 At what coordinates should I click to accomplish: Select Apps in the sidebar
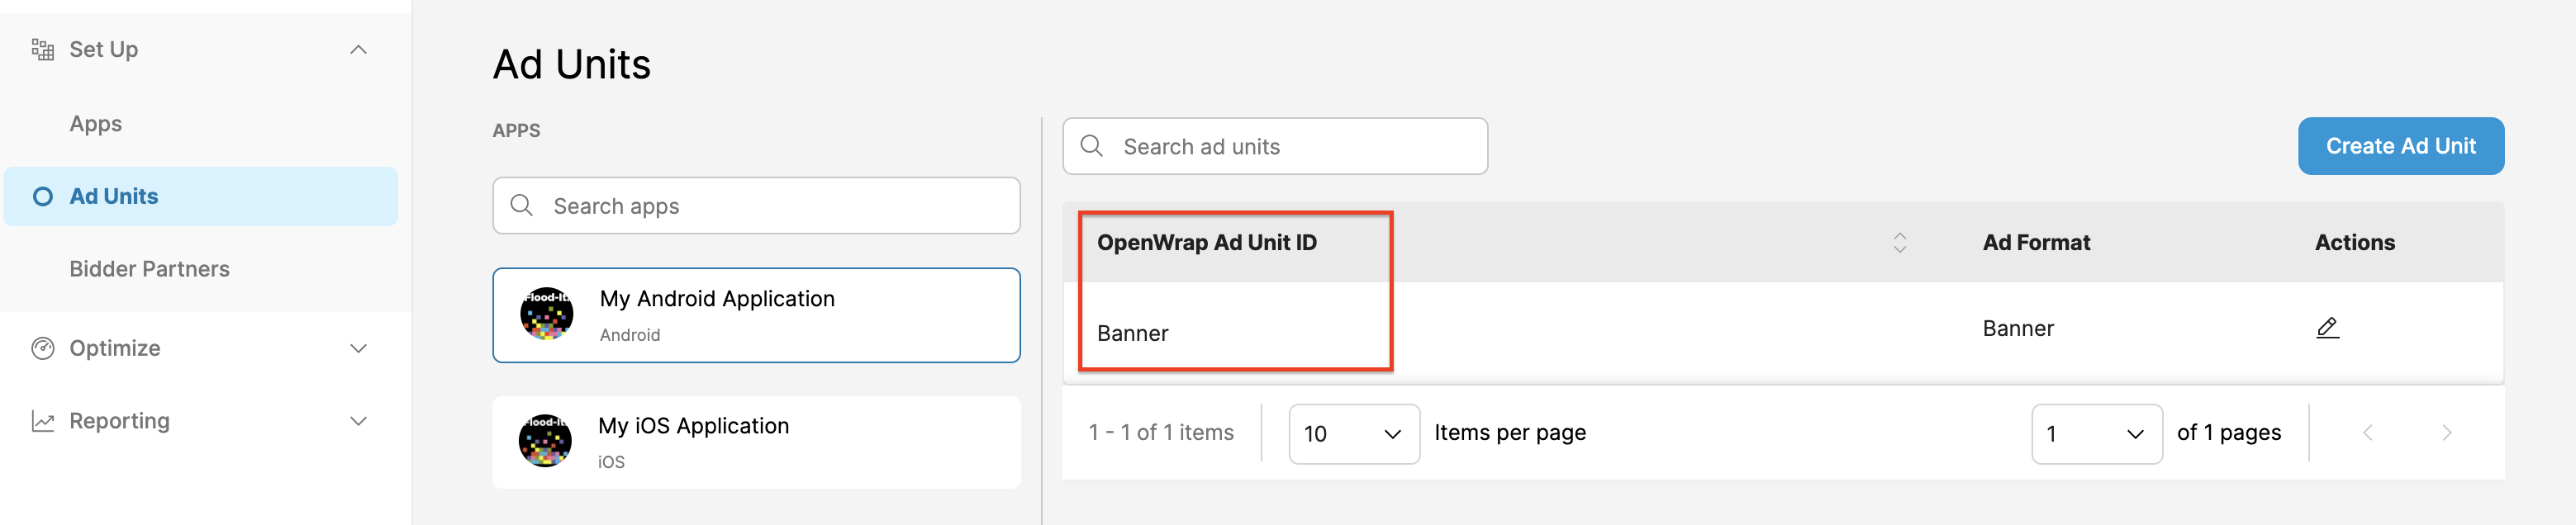[x=95, y=123]
